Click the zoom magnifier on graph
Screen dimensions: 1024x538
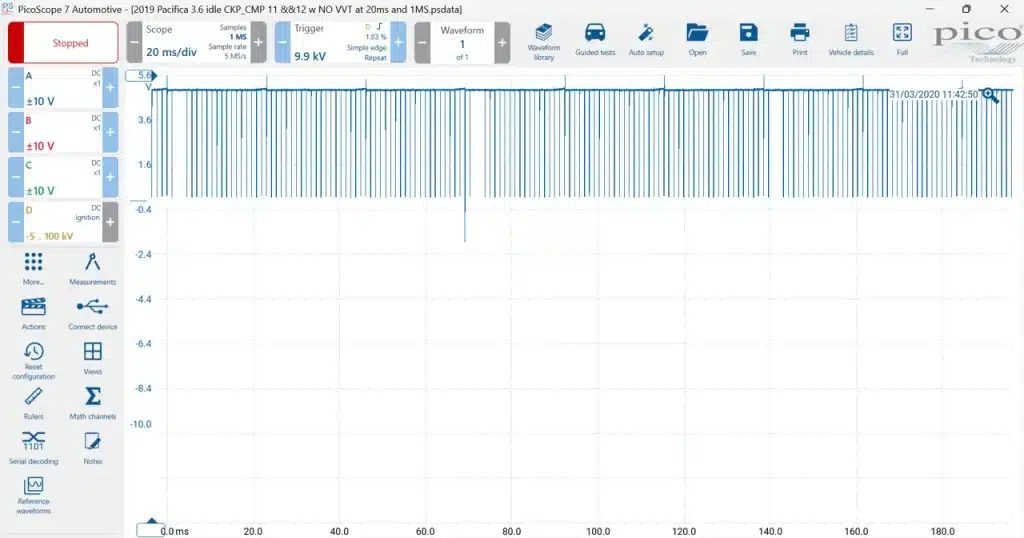tap(991, 96)
